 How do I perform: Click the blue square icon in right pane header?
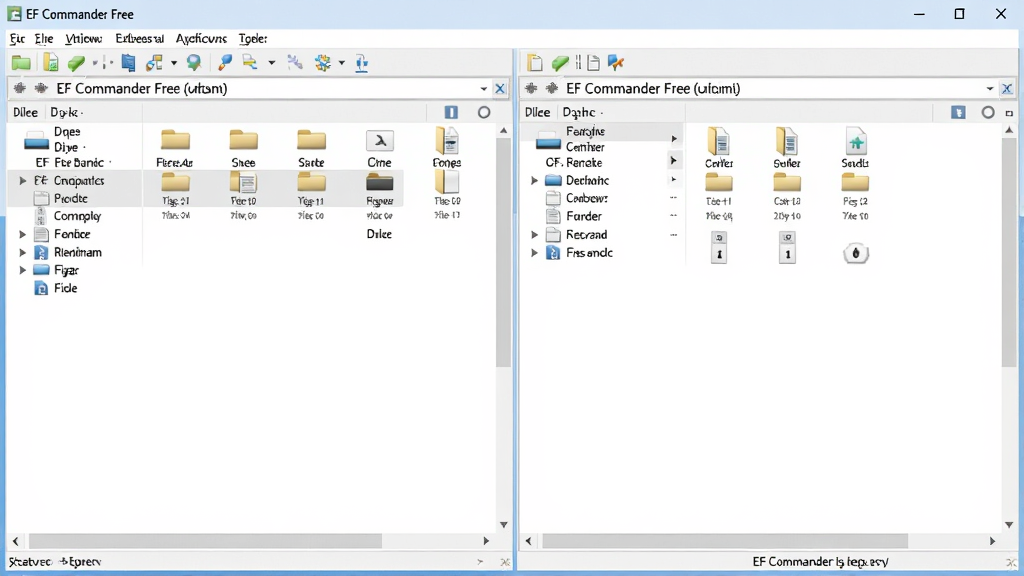[x=958, y=112]
